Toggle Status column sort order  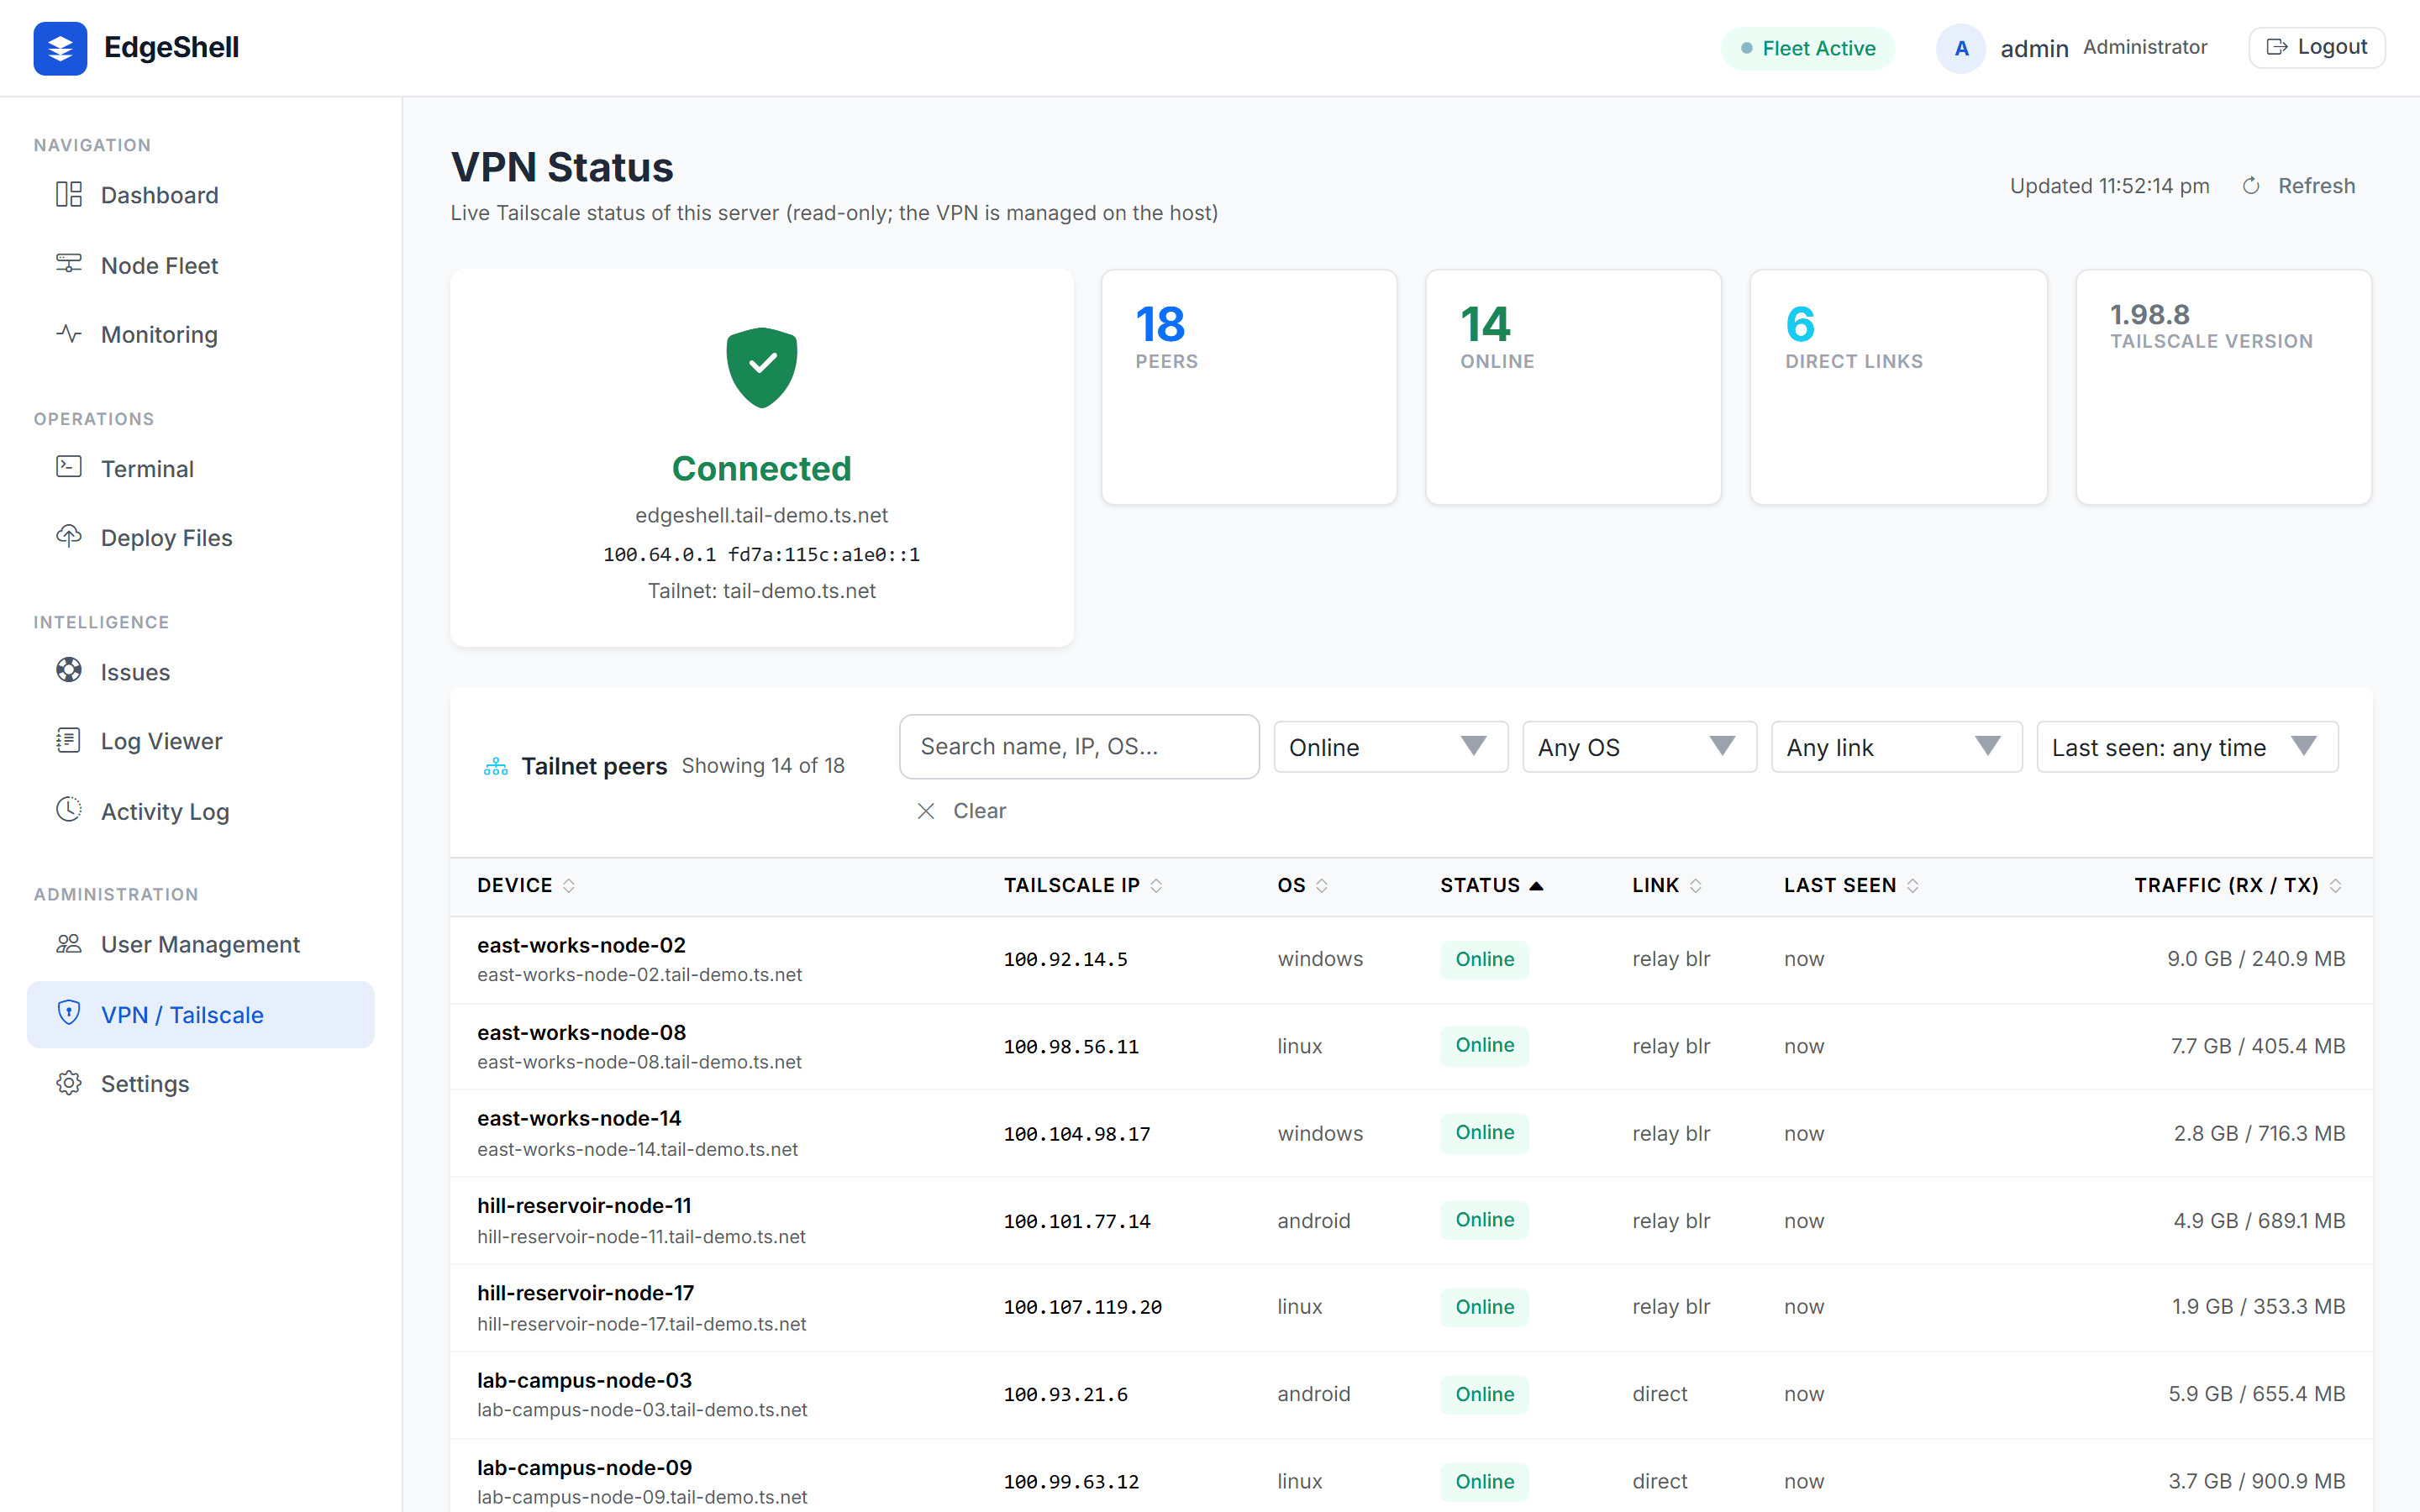click(1492, 885)
